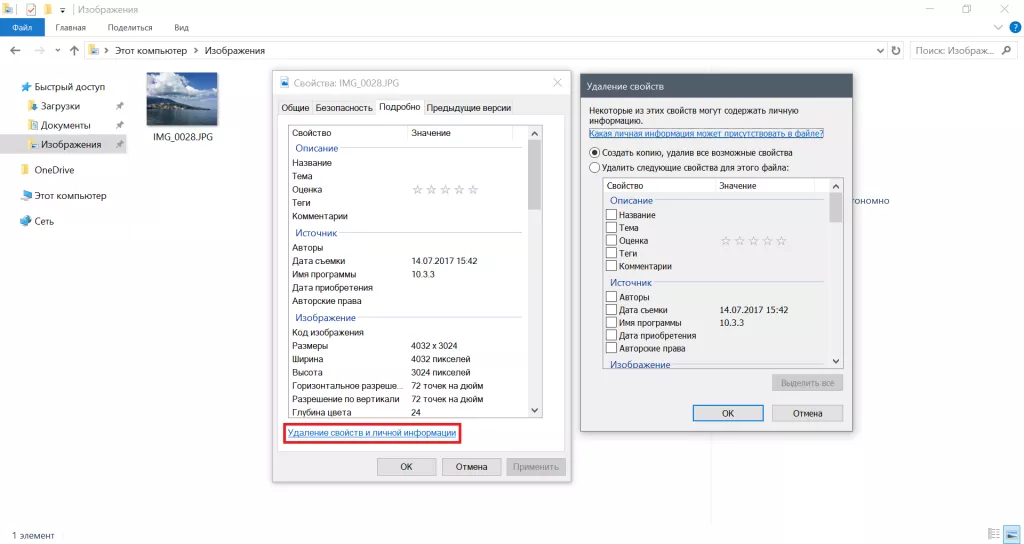
Task: Expand the ribbon chevron
Action: (998, 27)
